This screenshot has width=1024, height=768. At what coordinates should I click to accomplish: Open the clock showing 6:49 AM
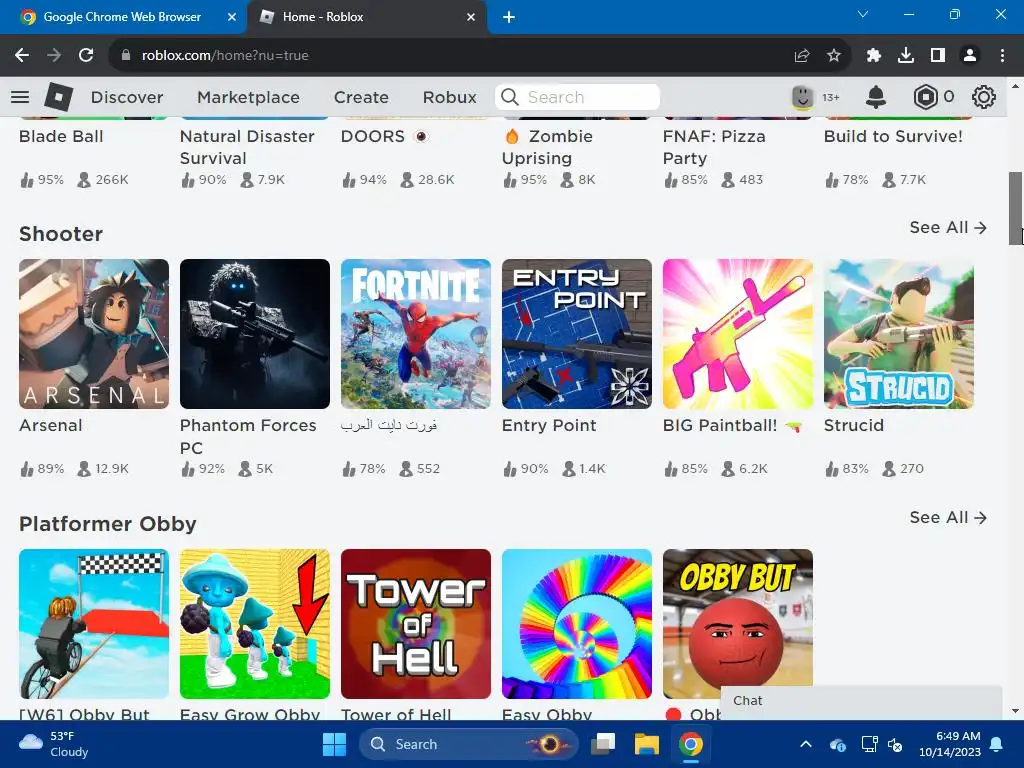click(950, 744)
